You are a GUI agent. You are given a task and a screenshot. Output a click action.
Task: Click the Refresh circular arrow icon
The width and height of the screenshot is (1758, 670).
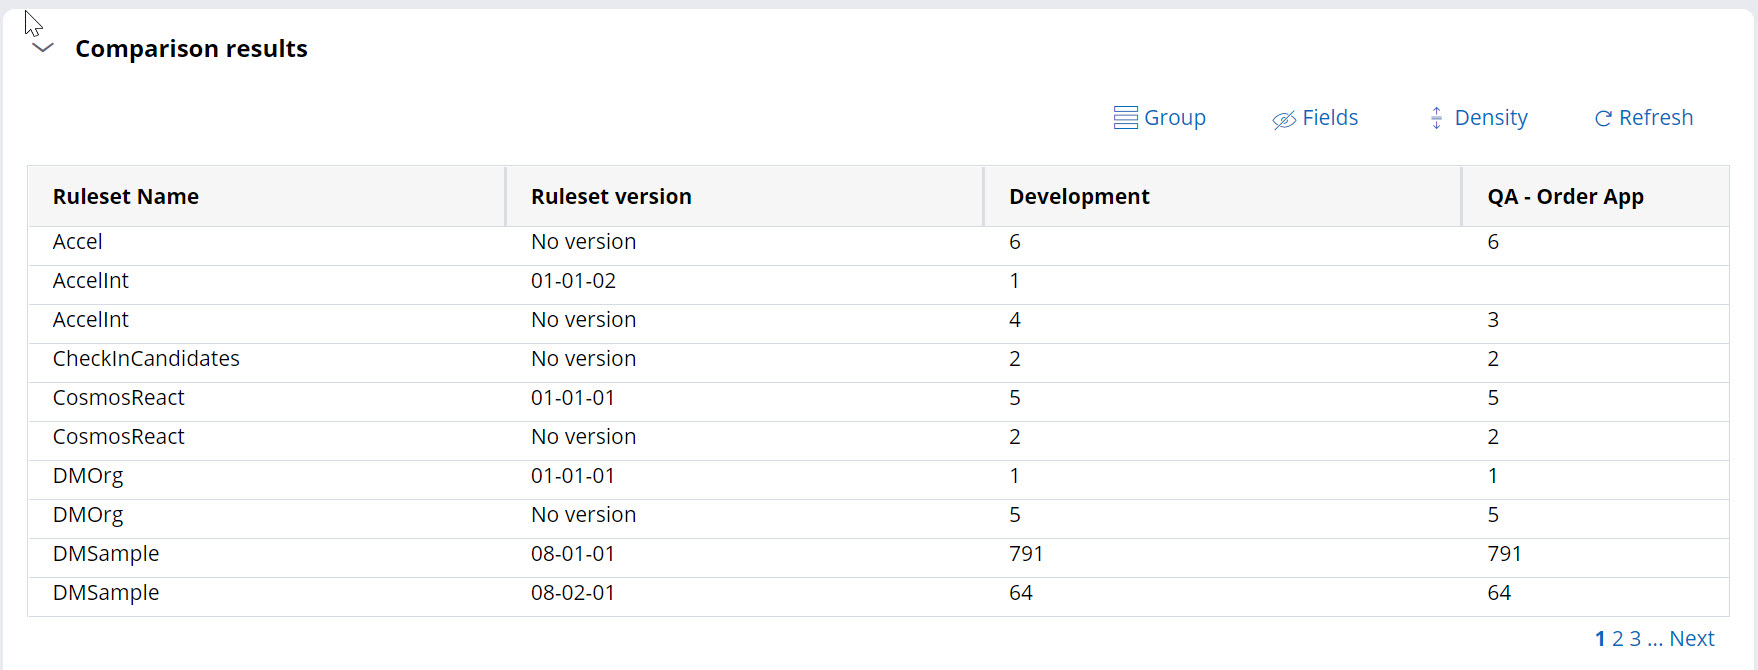(x=1603, y=118)
